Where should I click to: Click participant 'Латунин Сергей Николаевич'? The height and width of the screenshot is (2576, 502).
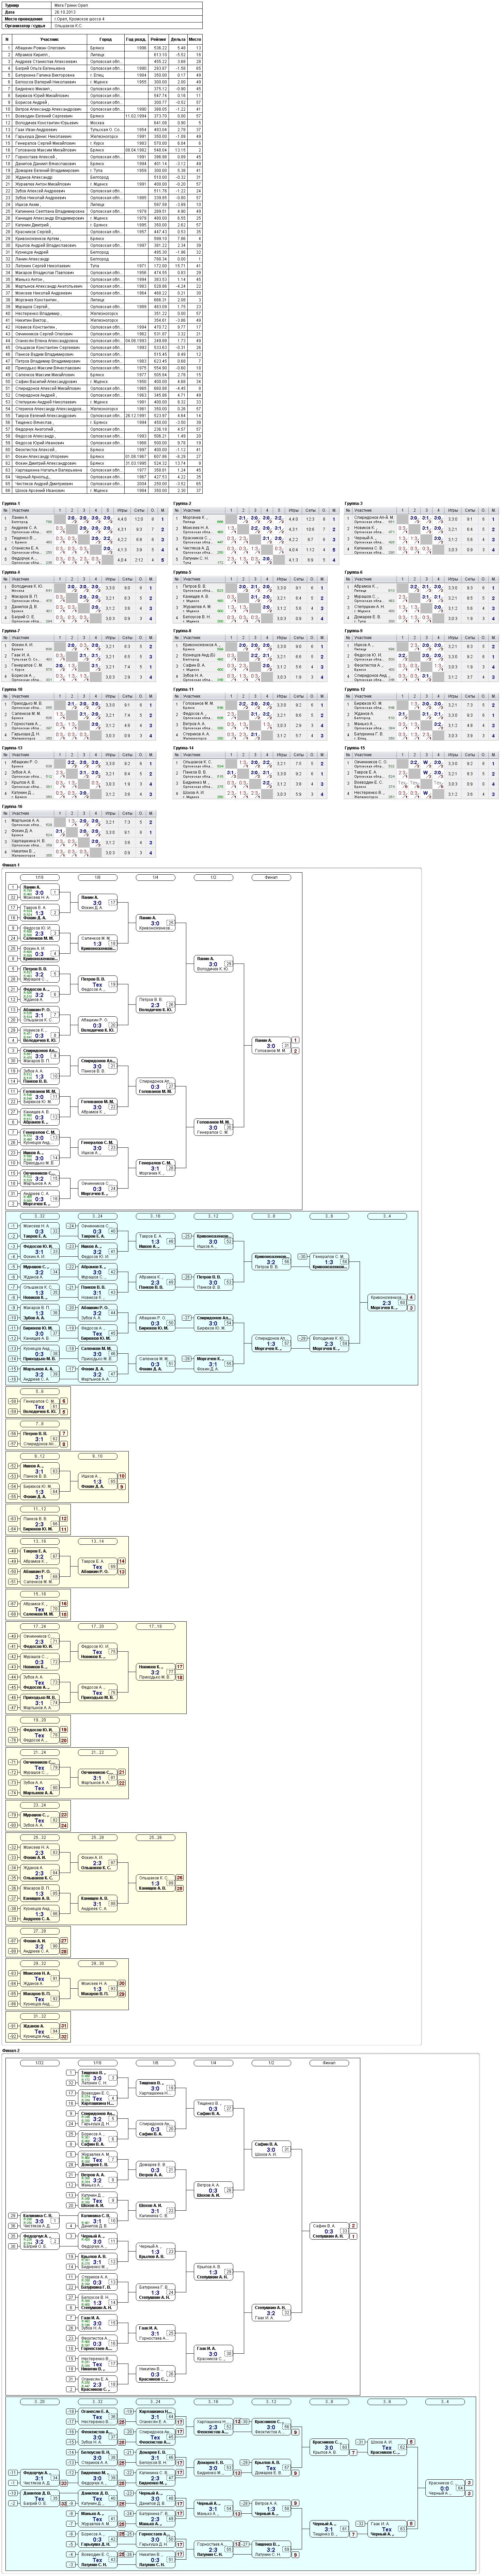[43, 266]
